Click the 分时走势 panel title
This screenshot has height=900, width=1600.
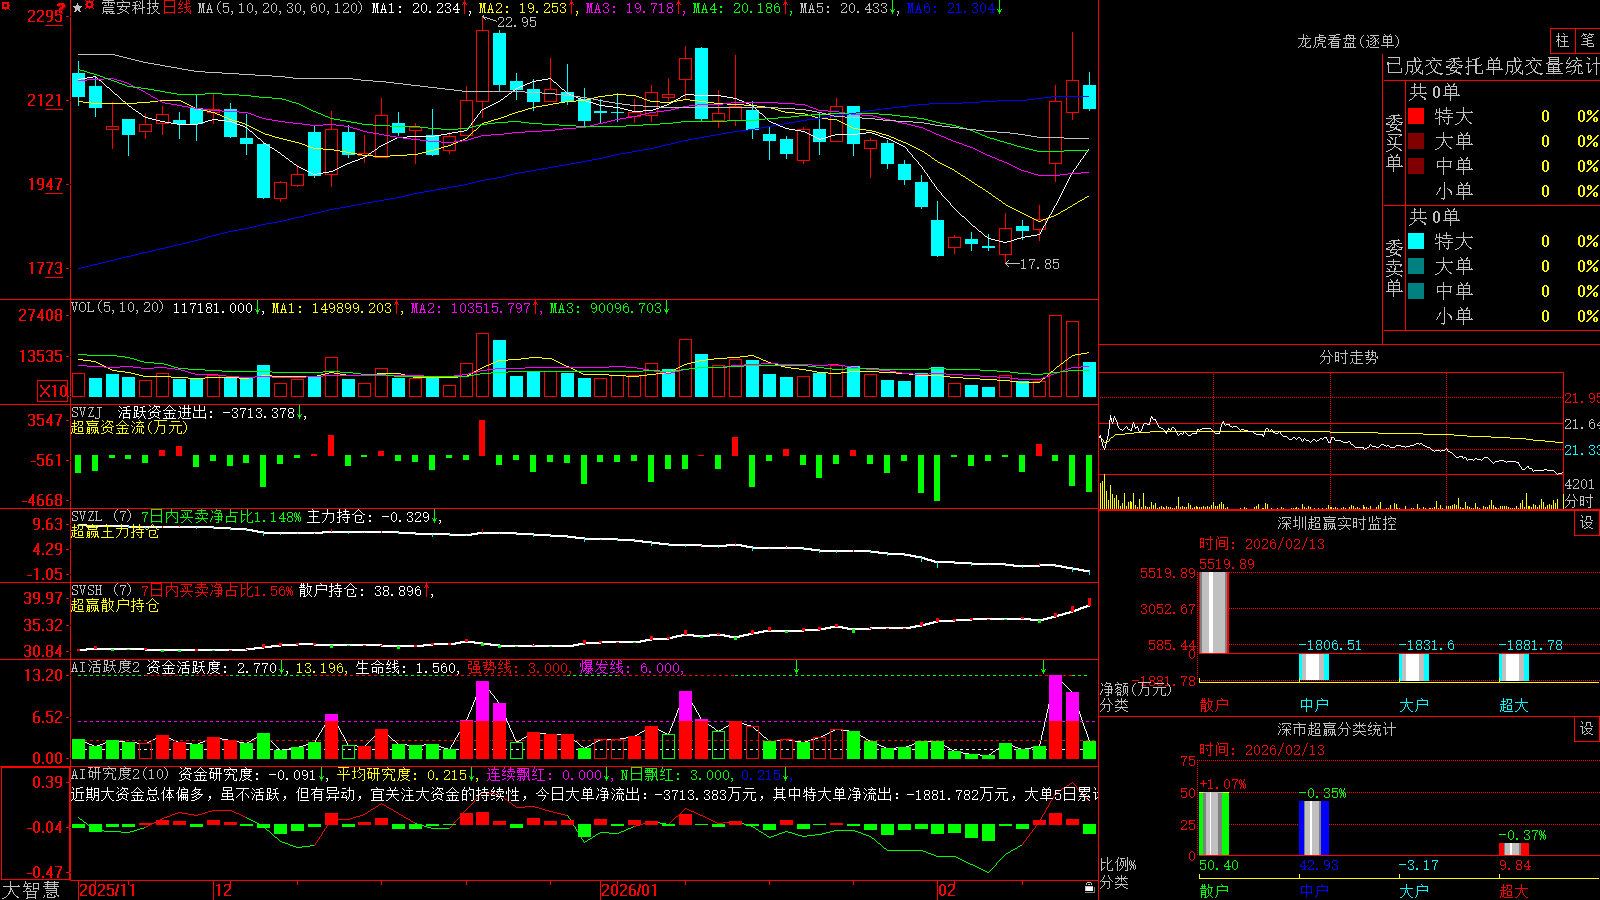[1349, 357]
